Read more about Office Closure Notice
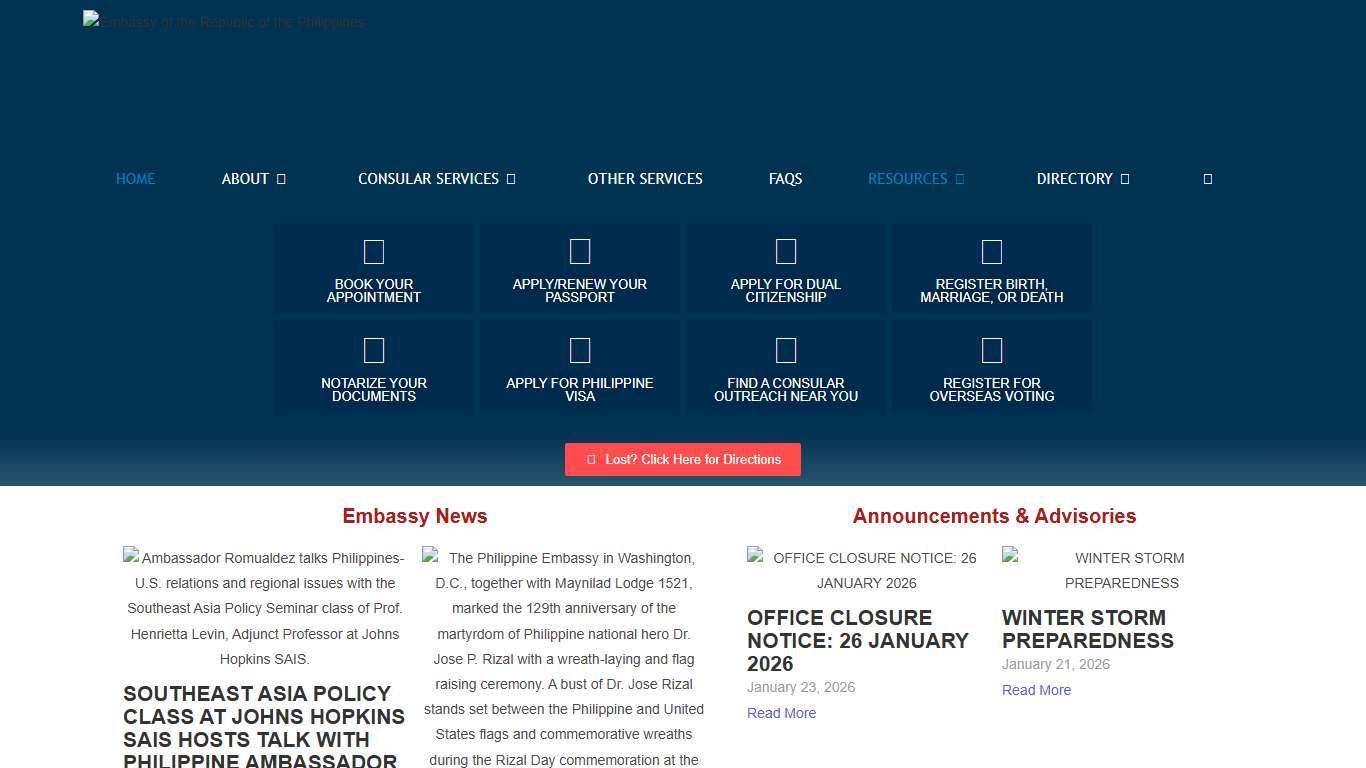The image size is (1366, 768). pyautogui.click(x=781, y=713)
